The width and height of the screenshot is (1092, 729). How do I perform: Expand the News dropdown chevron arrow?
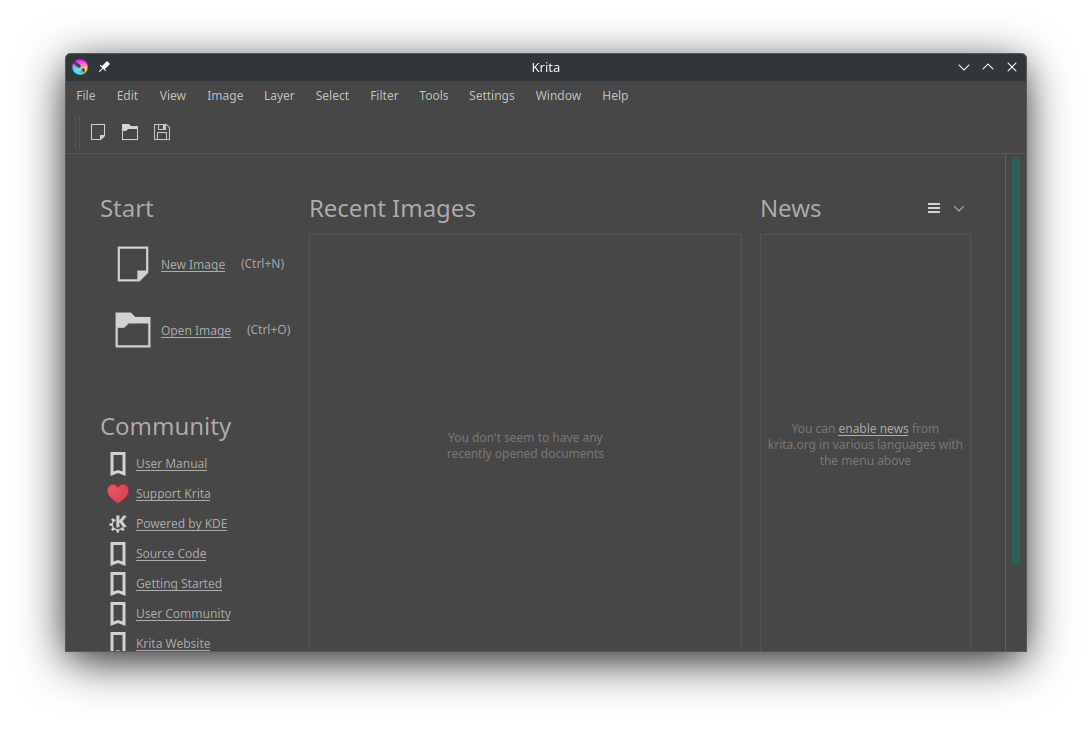[959, 208]
